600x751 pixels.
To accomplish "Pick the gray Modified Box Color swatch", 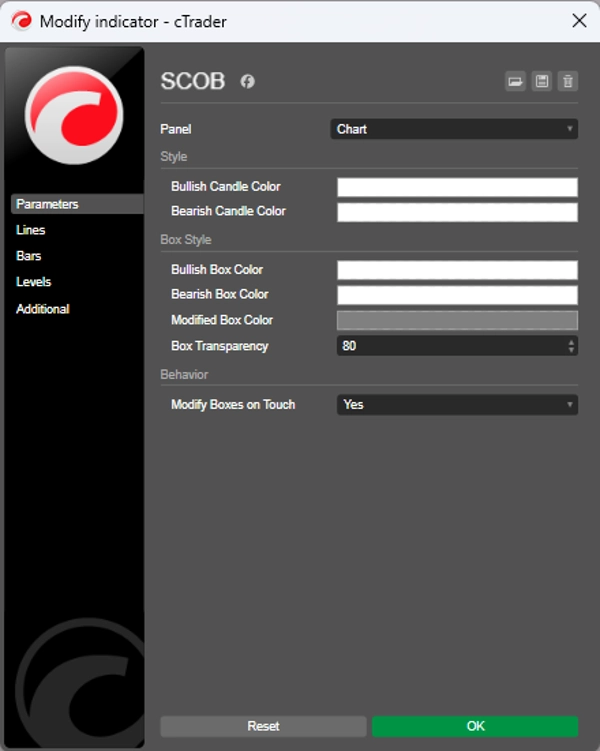I will pos(457,320).
